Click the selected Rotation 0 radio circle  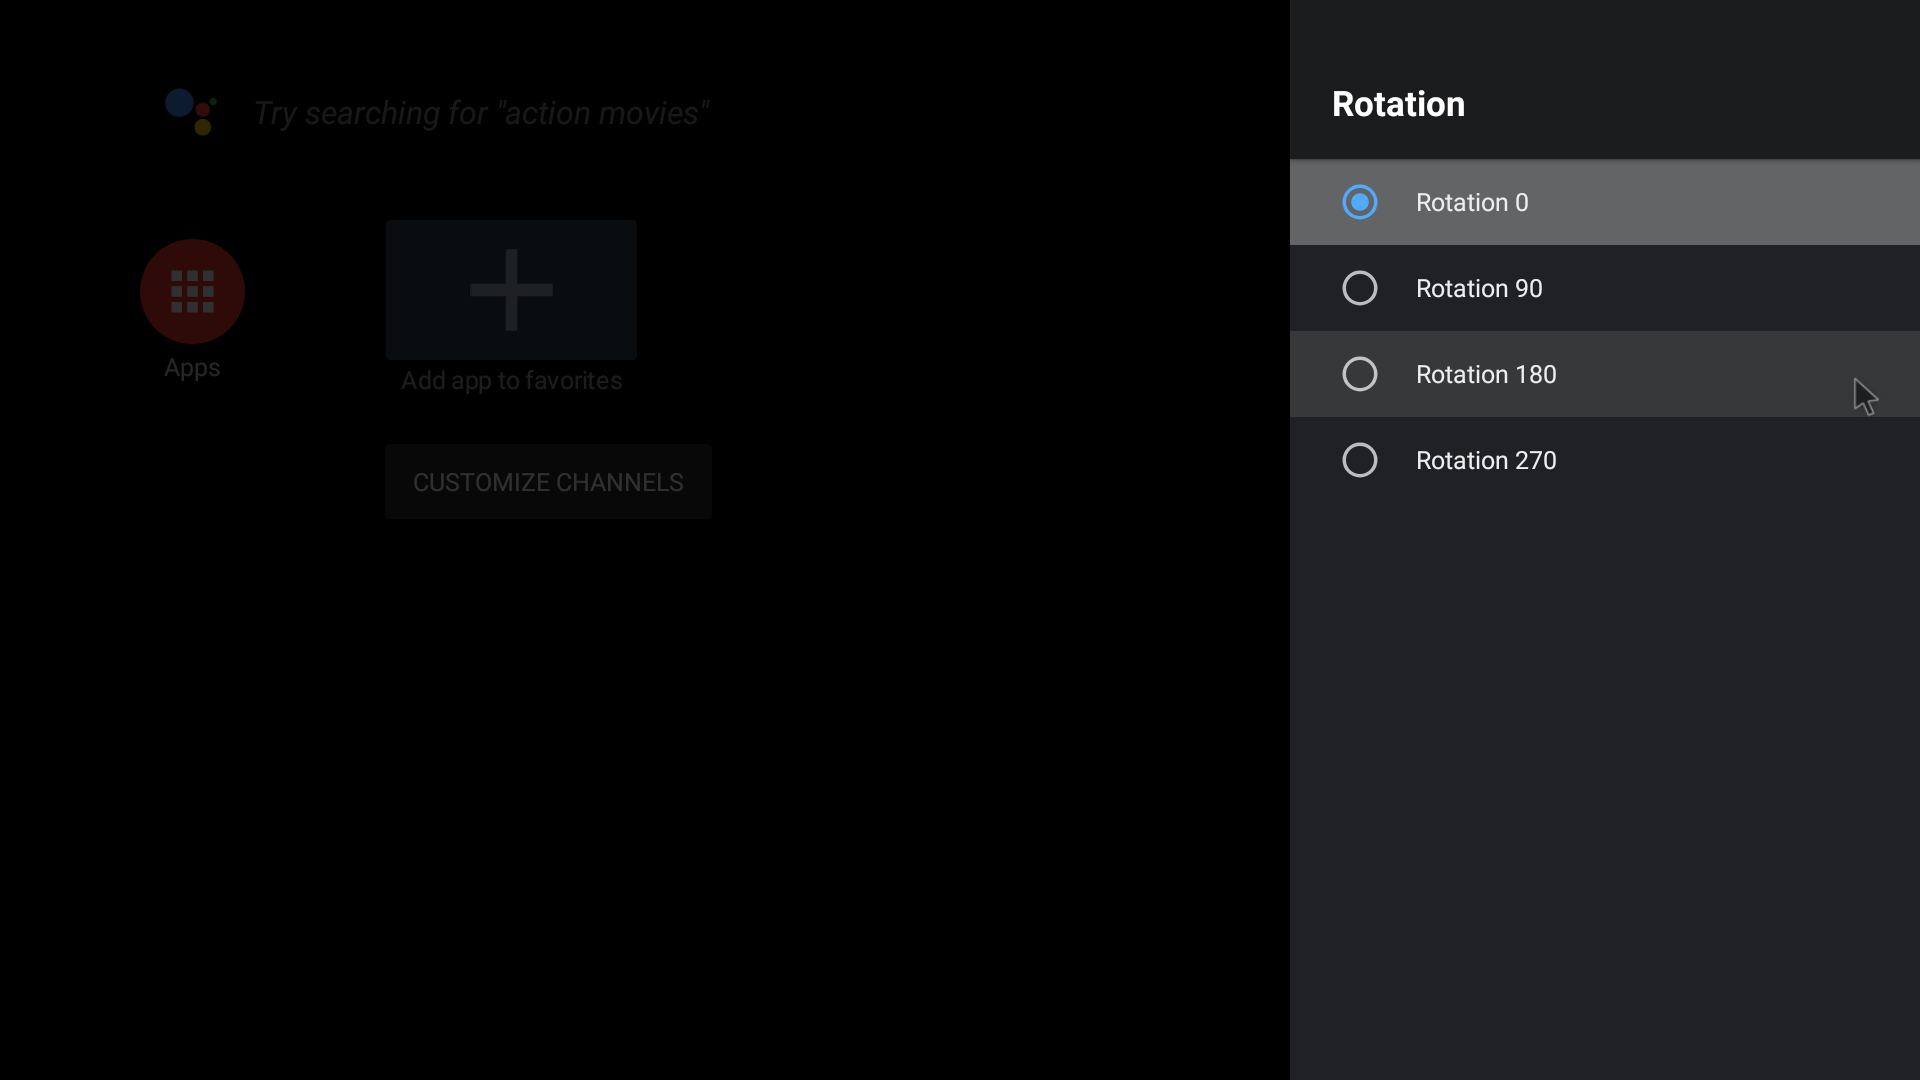1359,202
